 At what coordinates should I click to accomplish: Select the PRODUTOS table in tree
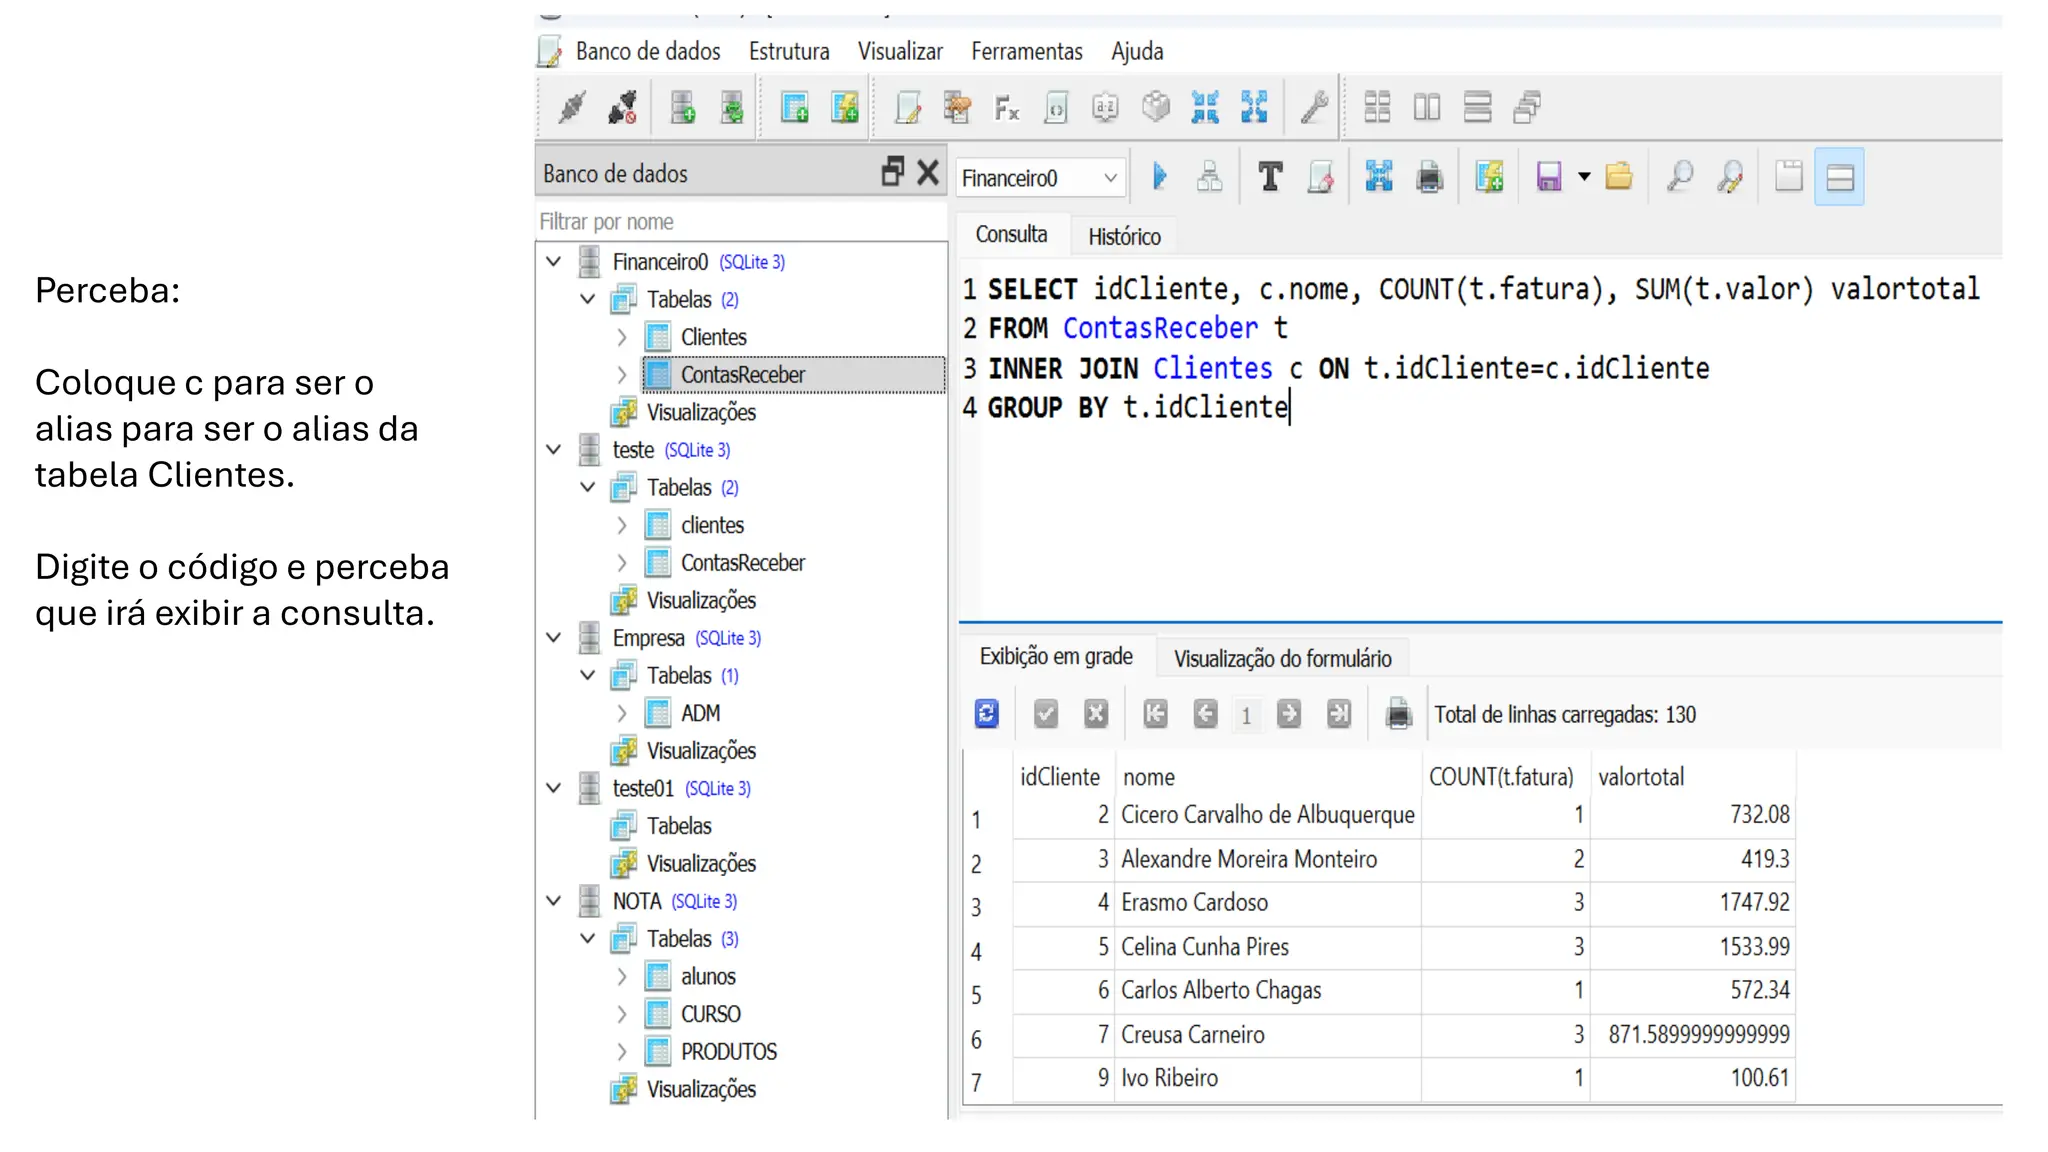[728, 1052]
